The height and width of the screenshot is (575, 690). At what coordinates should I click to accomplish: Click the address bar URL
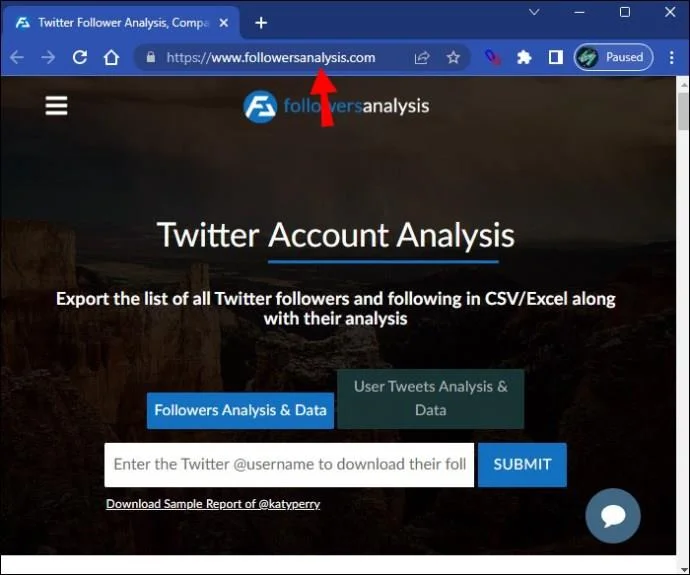click(271, 58)
